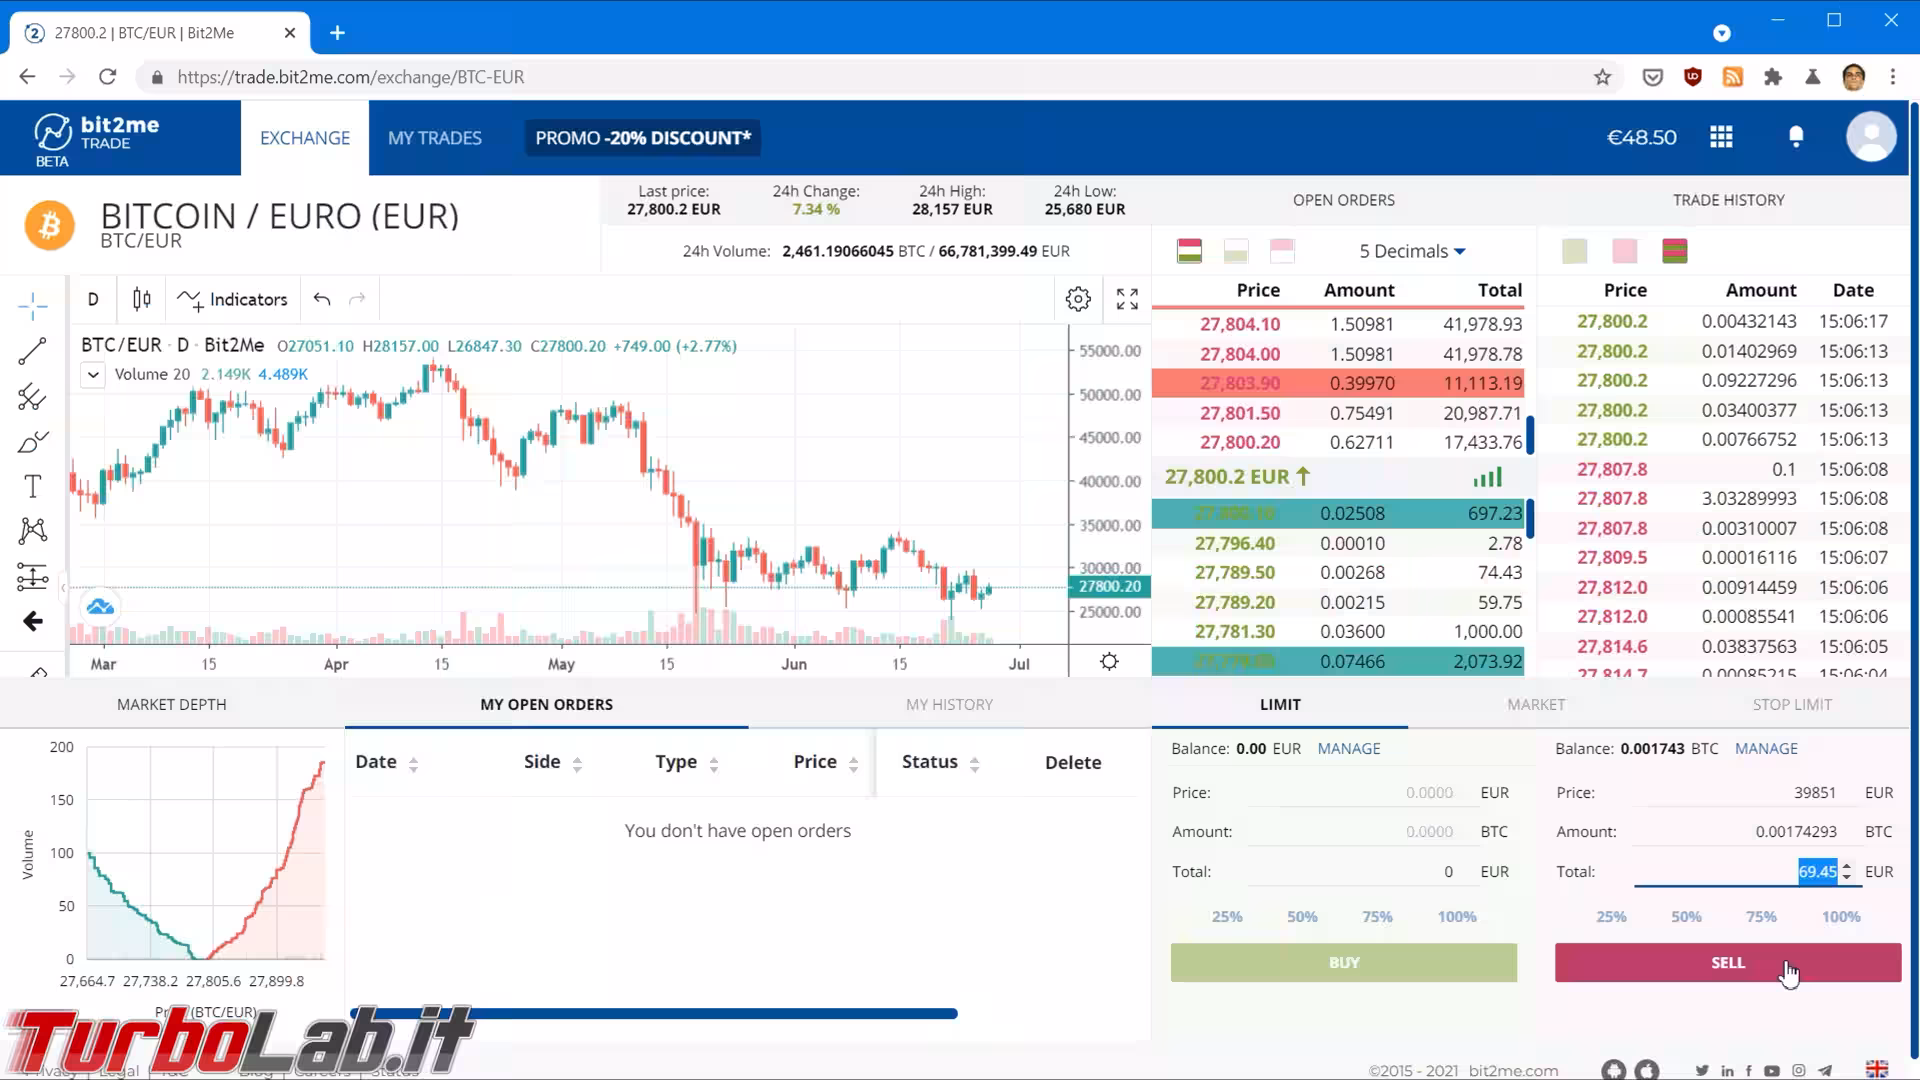1920x1080 pixels.
Task: Set sell amount to 50%
Action: pyautogui.click(x=1686, y=916)
